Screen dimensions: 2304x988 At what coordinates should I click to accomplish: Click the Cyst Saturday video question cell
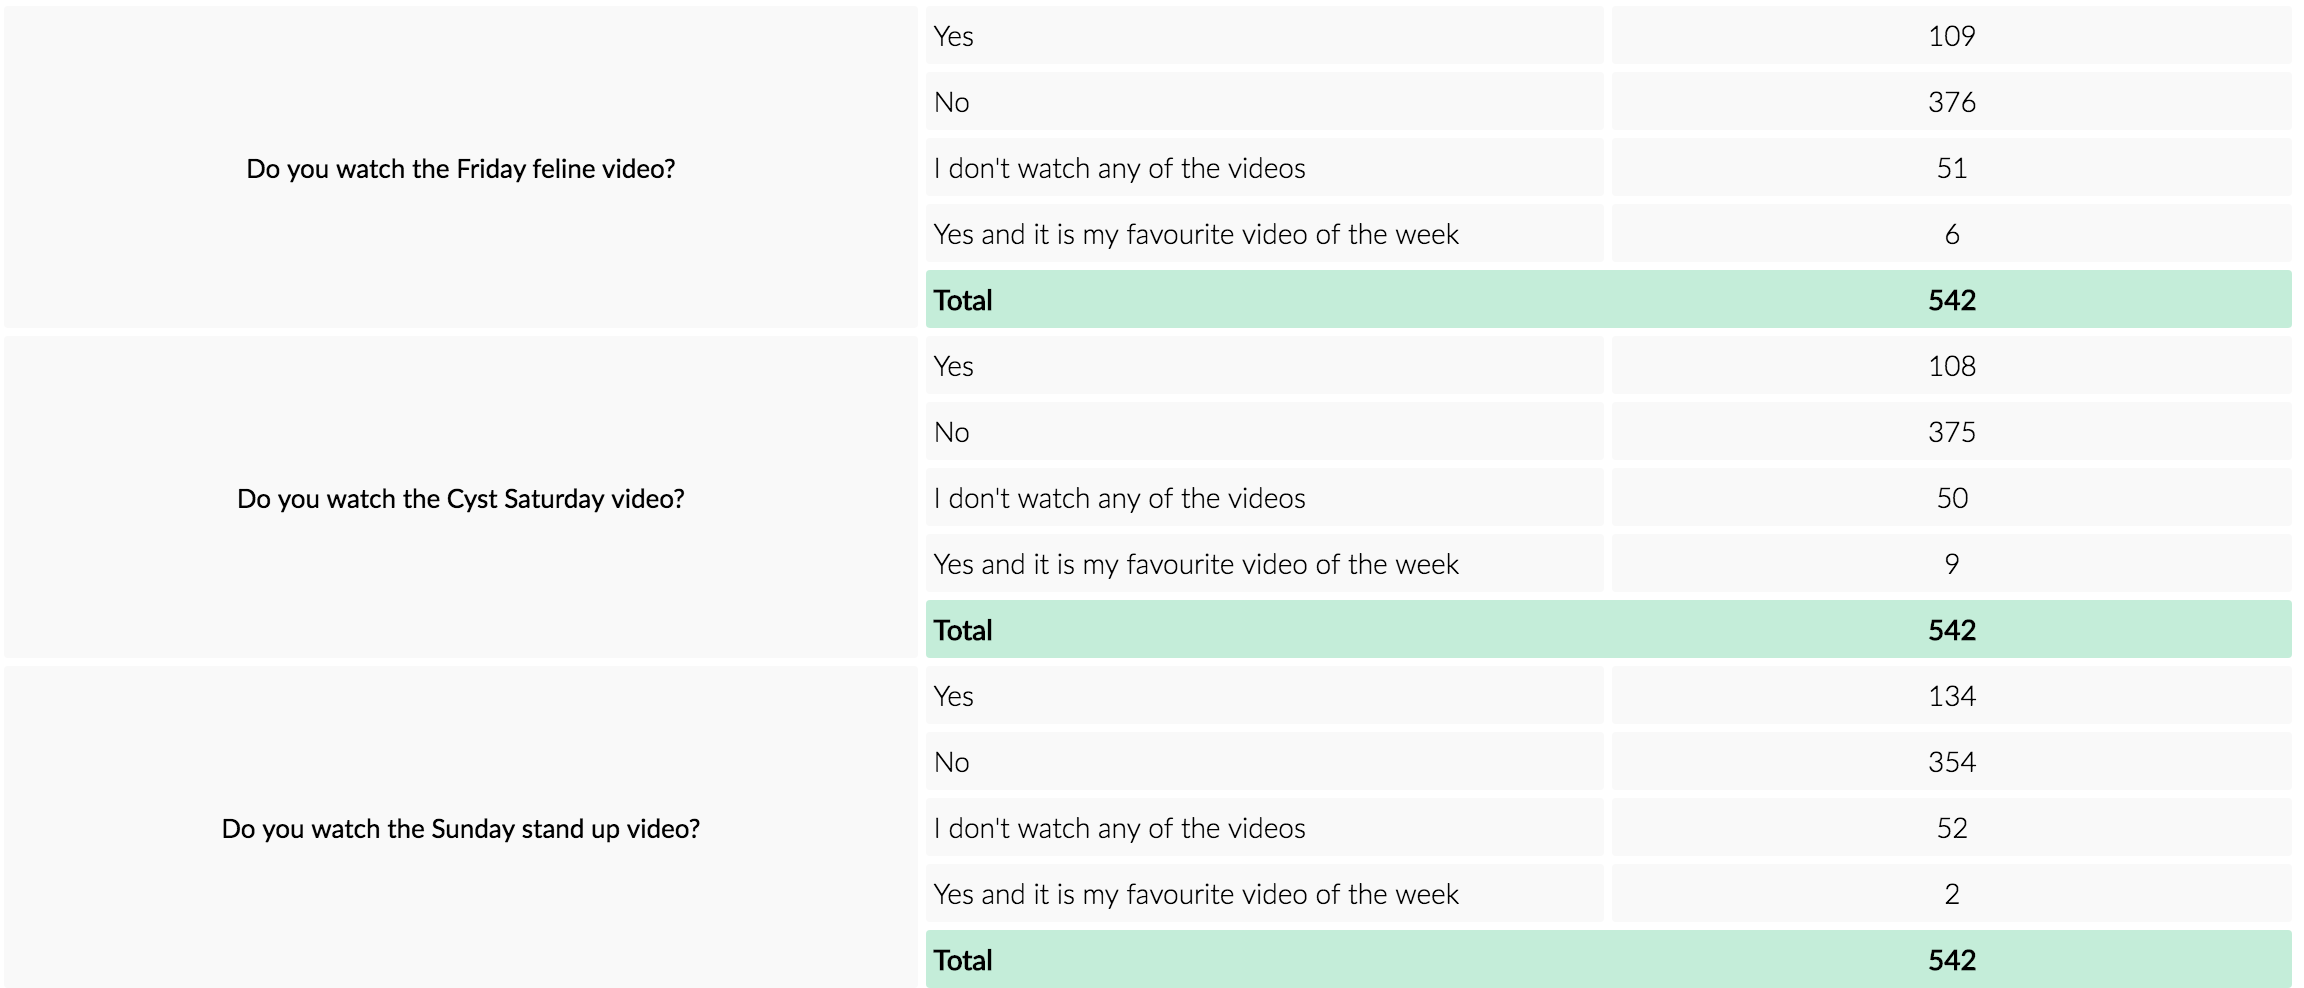[x=460, y=498]
